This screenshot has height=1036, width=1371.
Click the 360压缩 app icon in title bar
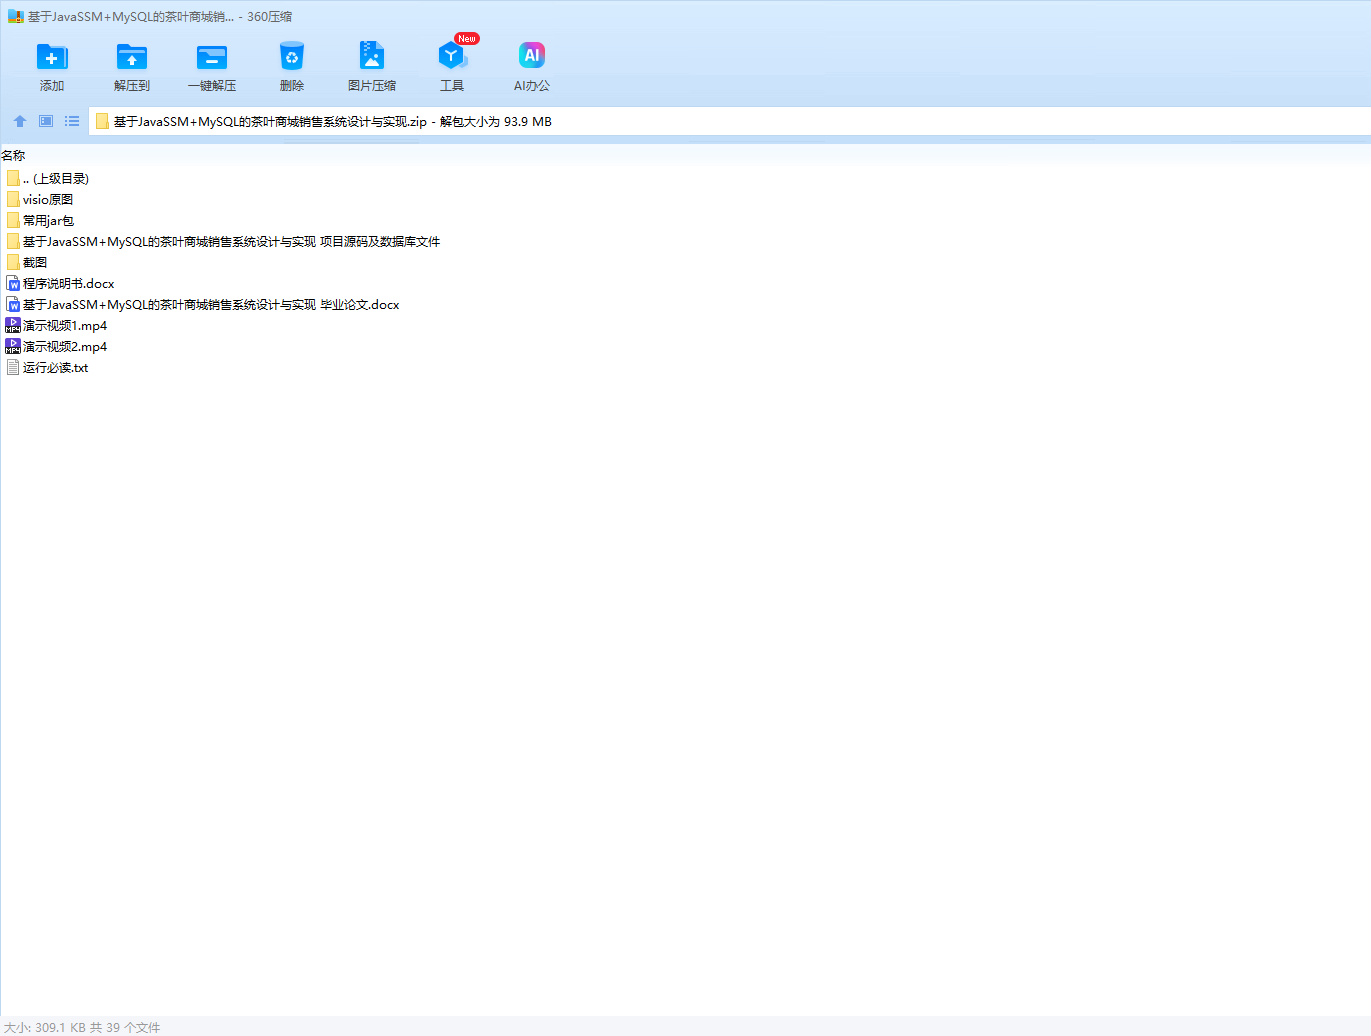(15, 17)
